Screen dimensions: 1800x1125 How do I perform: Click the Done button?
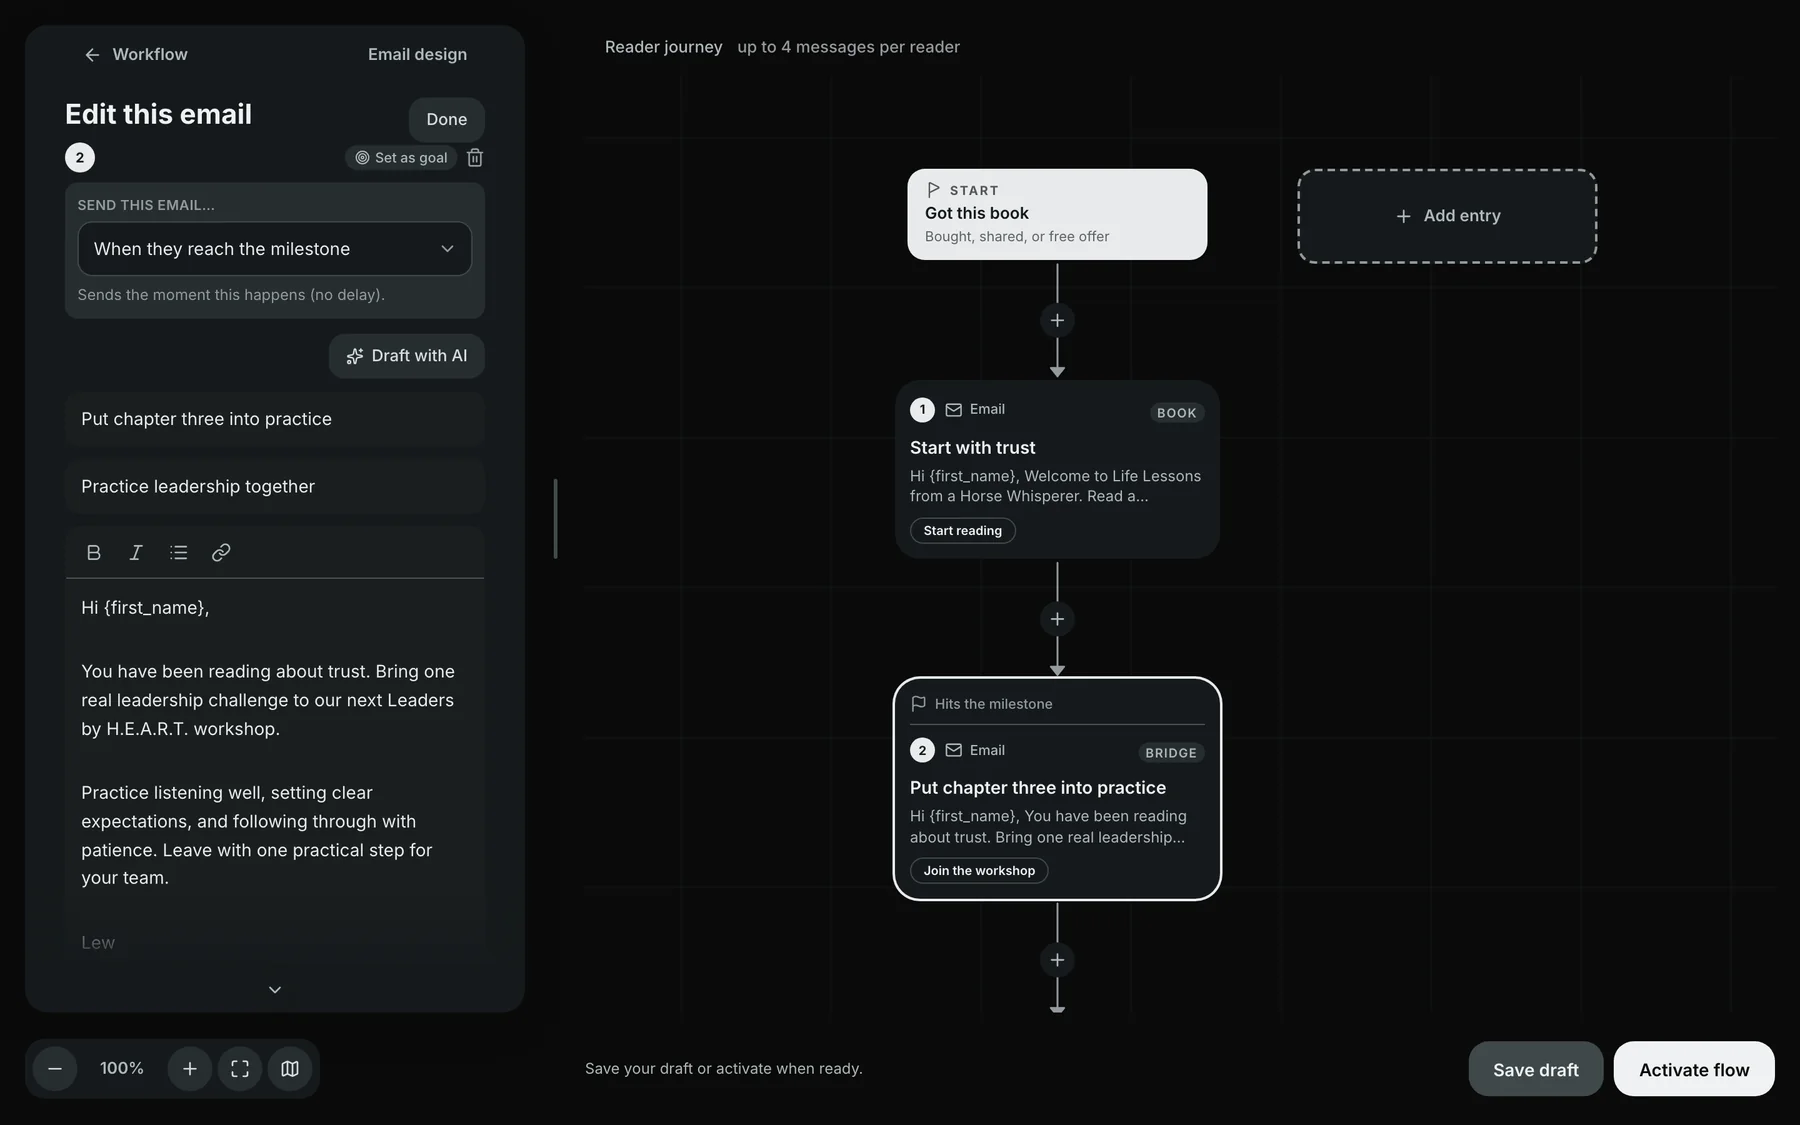pos(446,119)
